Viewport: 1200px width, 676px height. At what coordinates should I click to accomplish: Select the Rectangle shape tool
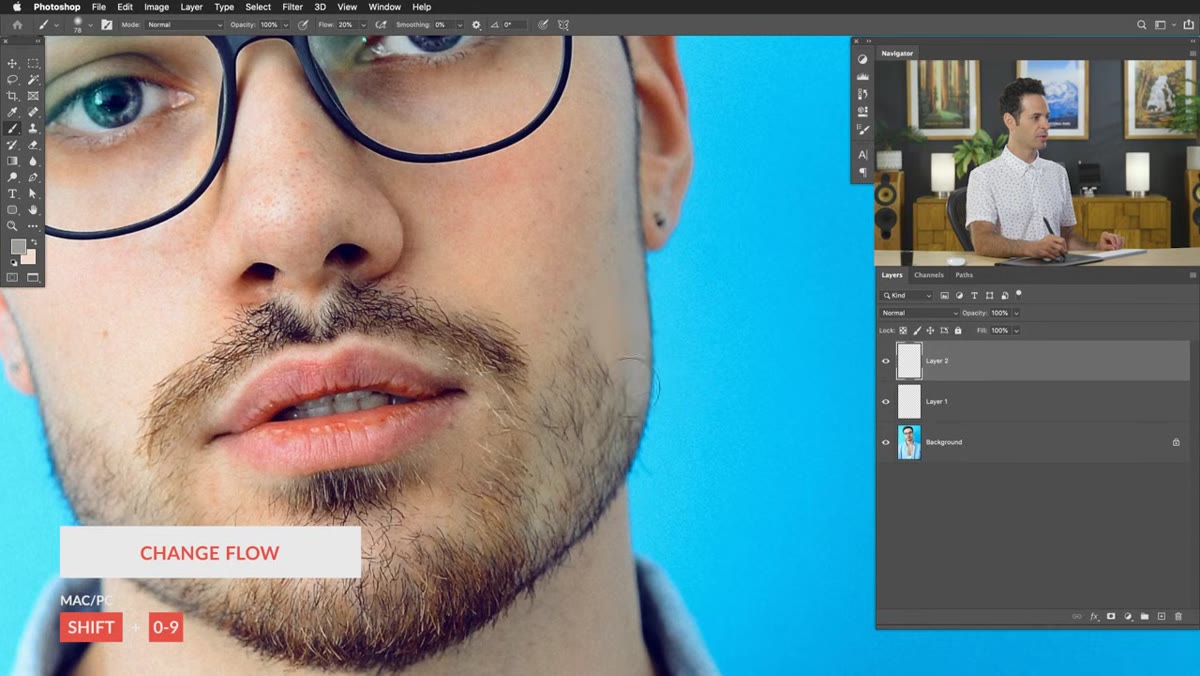point(13,210)
